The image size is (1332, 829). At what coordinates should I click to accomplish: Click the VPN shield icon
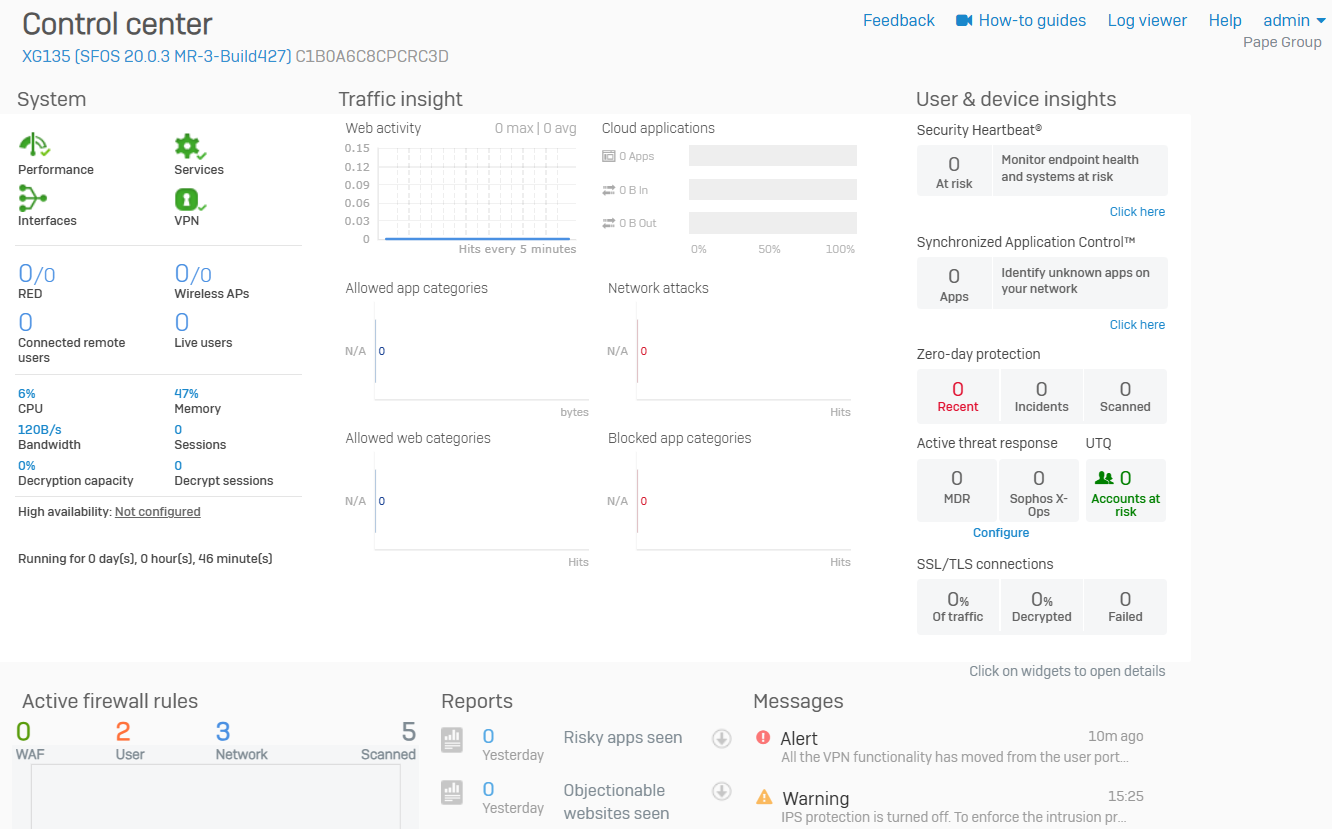(188, 198)
